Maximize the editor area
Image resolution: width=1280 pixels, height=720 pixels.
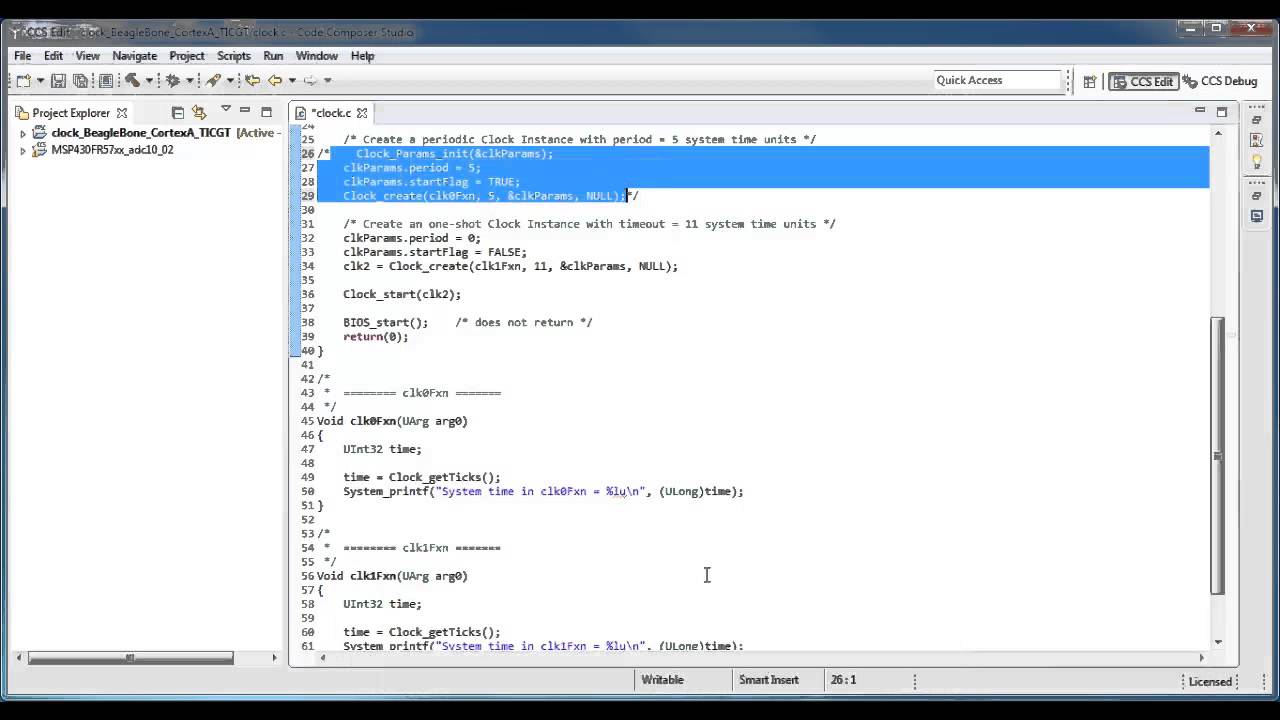(x=1221, y=111)
